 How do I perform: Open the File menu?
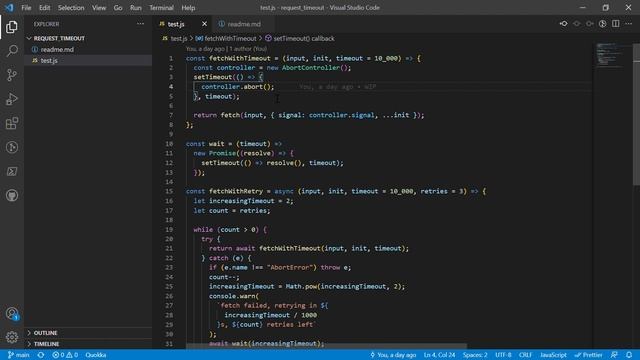pos(26,8)
